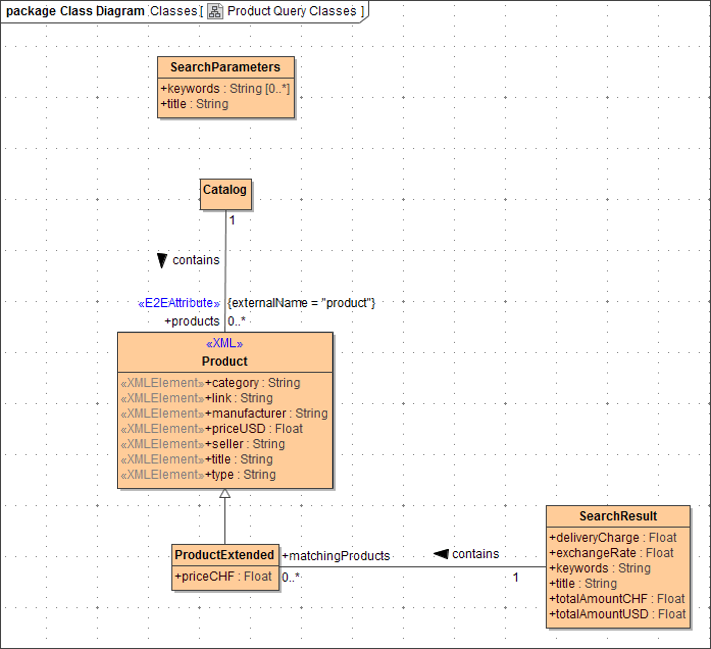Screen dimensions: 711x649
Task: Click the +keywords : String [0..*] attribute
Action: pos(225,88)
